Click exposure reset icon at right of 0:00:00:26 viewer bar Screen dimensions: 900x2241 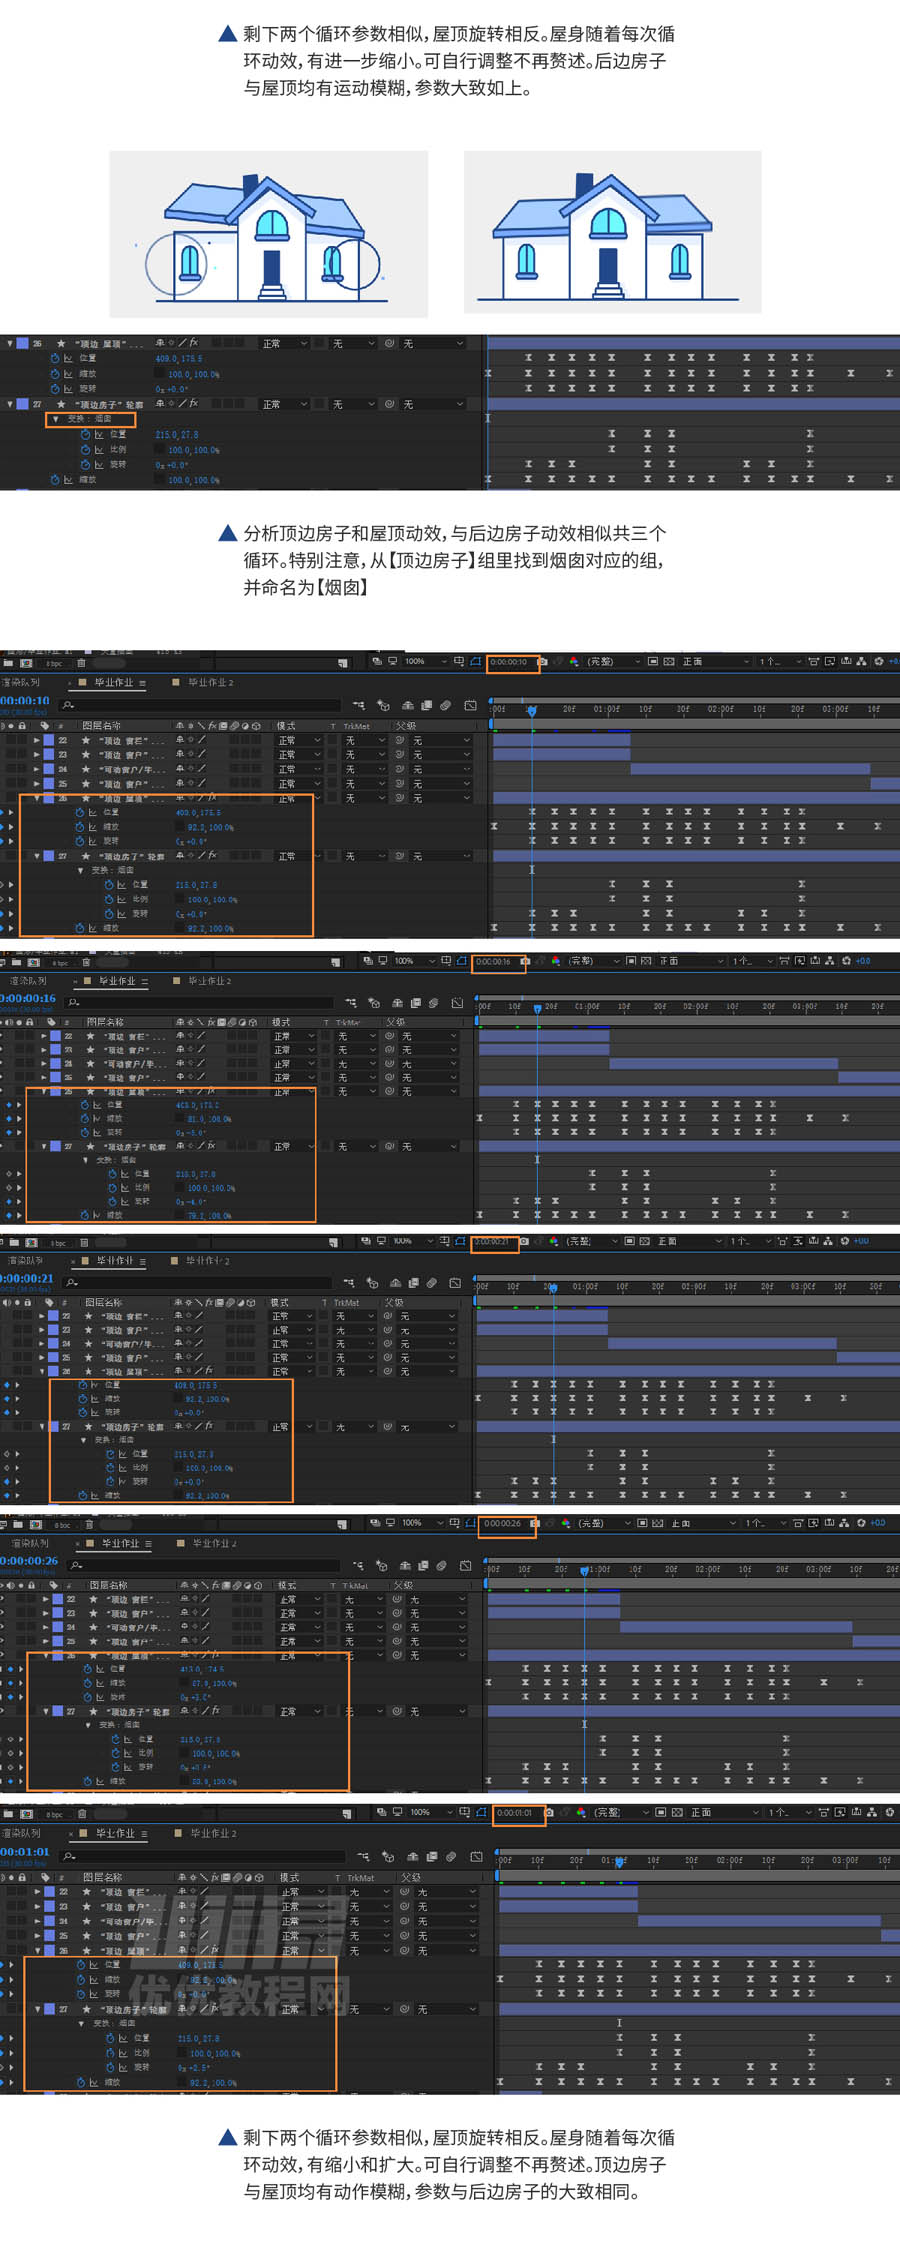861,1523
